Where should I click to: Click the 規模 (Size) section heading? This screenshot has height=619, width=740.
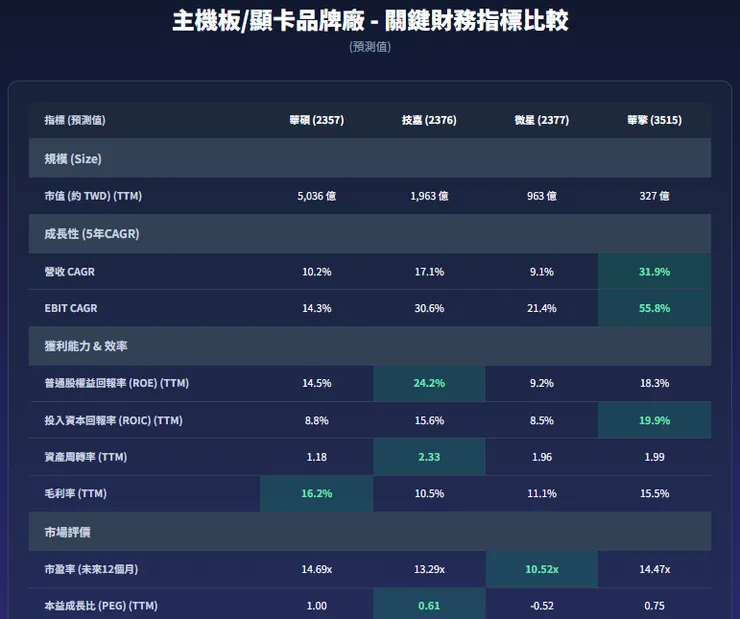click(73, 159)
